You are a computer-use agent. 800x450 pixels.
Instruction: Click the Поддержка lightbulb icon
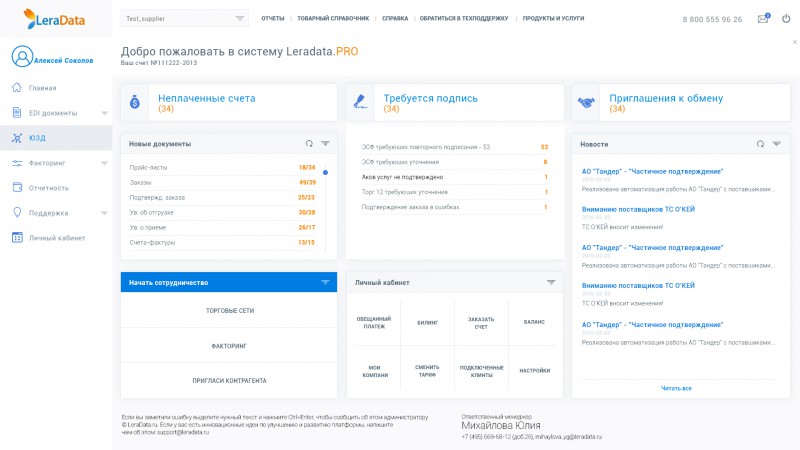point(17,212)
